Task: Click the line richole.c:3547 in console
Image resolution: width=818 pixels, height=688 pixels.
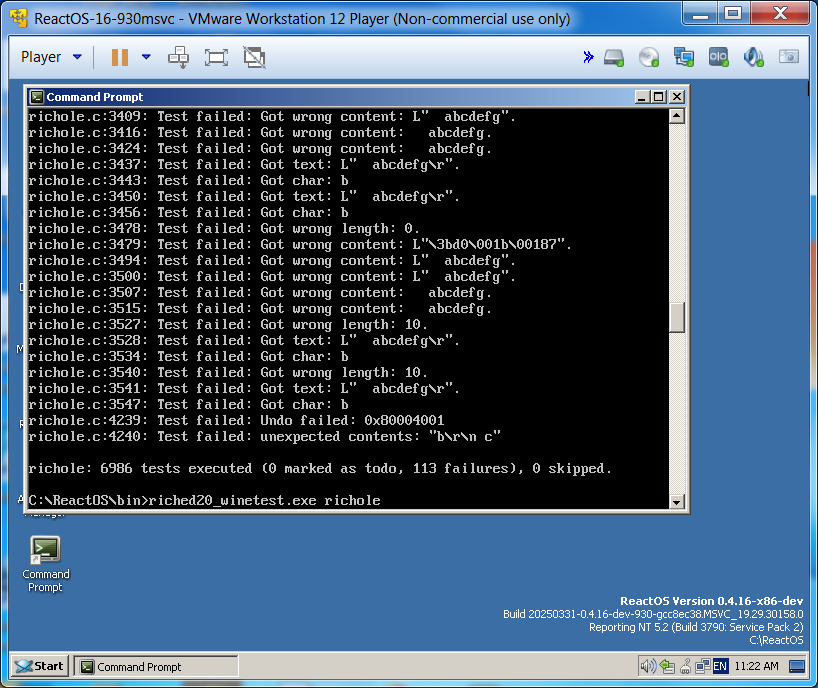Action: [x=188, y=405]
